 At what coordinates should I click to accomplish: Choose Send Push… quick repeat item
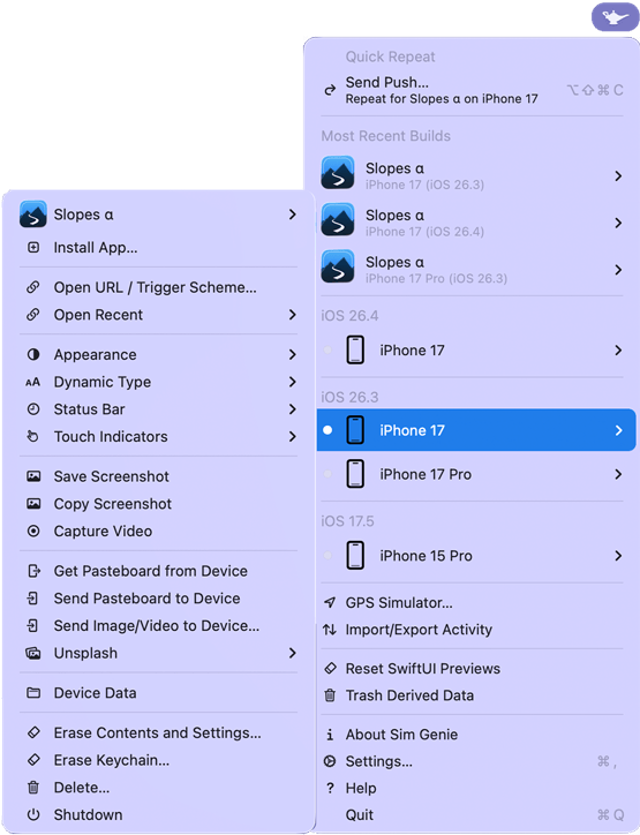[472, 90]
